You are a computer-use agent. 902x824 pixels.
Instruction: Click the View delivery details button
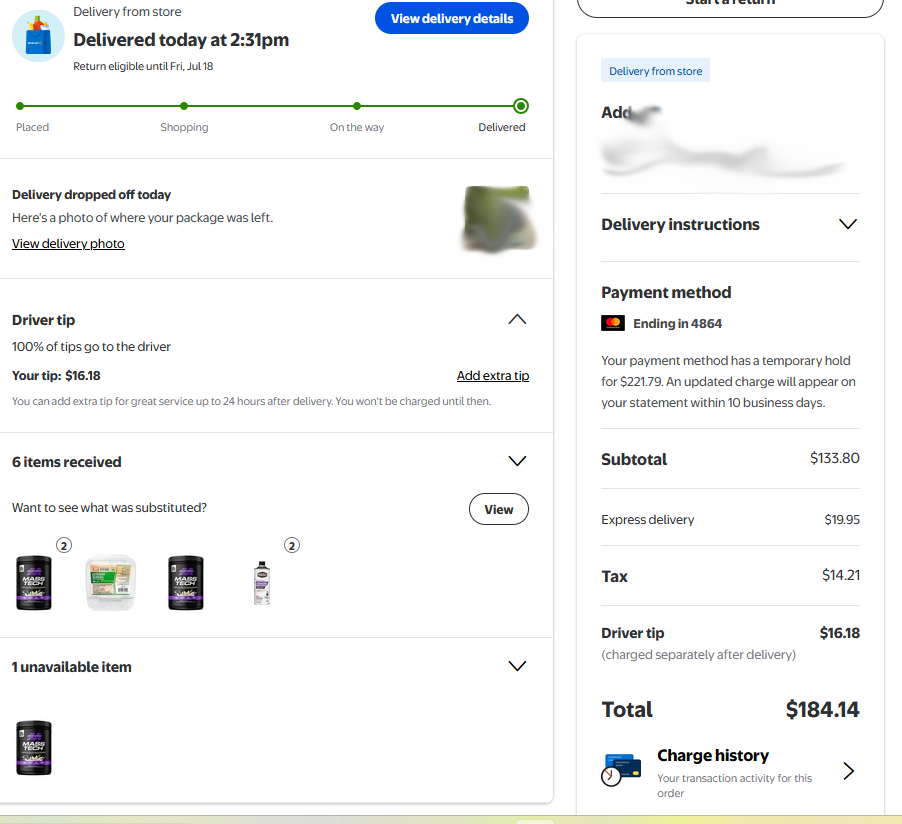coord(452,18)
